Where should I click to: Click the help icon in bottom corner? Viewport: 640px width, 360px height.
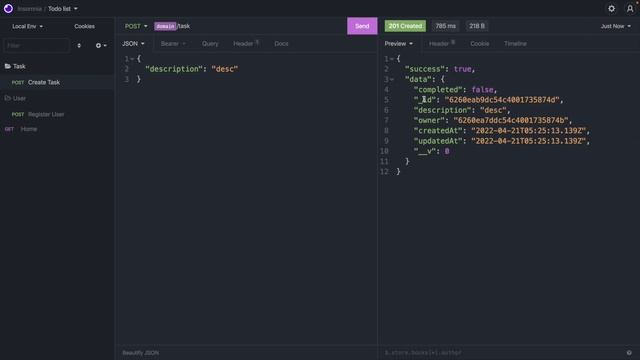click(629, 353)
